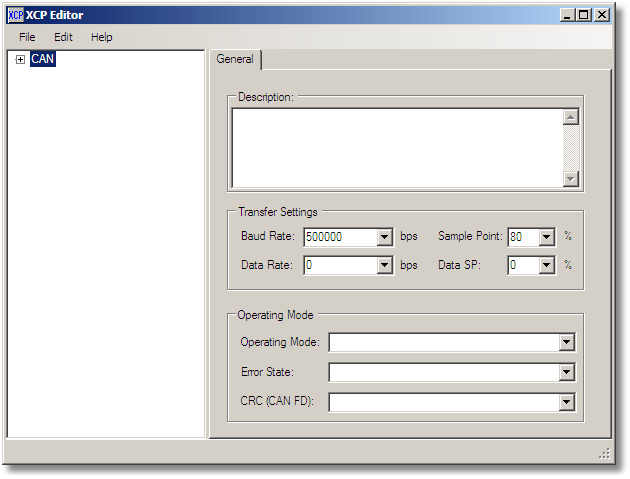The height and width of the screenshot is (479, 630).
Task: Open the Sample Point dropdown
Action: click(546, 238)
